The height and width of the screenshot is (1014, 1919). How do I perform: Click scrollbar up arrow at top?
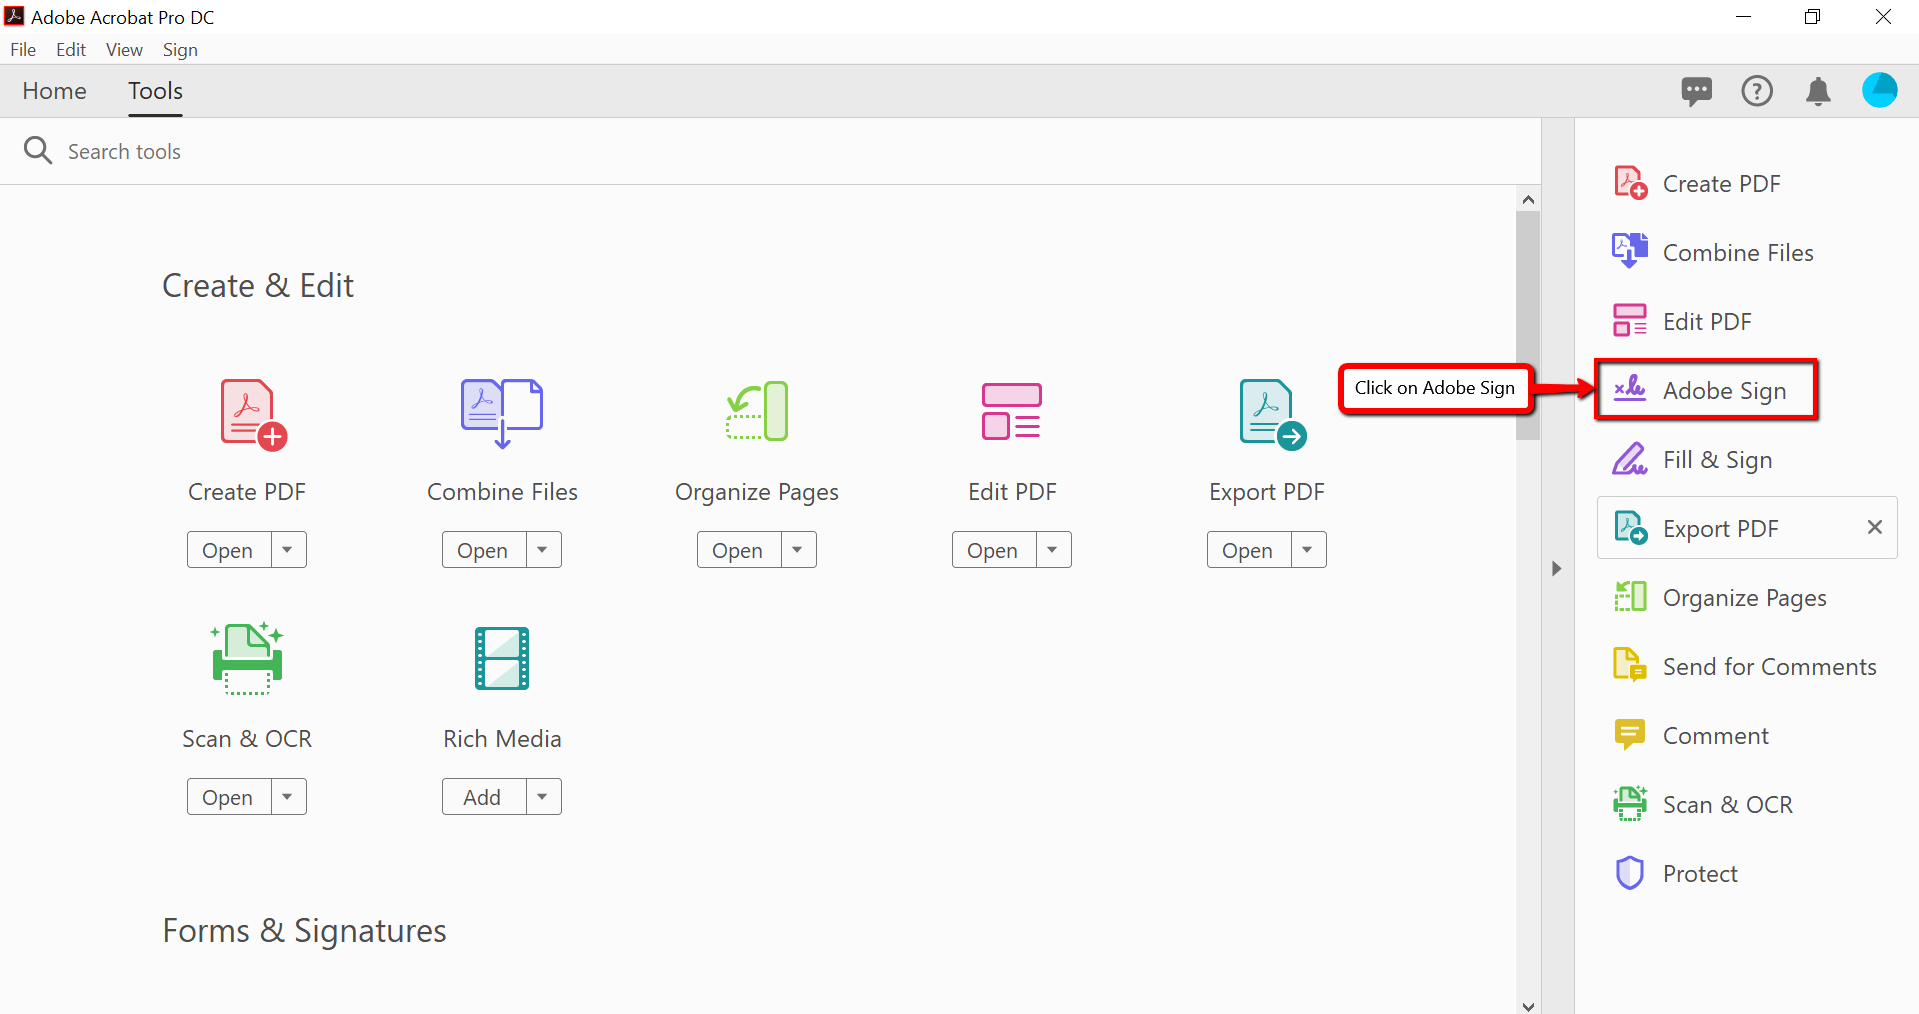click(x=1527, y=199)
